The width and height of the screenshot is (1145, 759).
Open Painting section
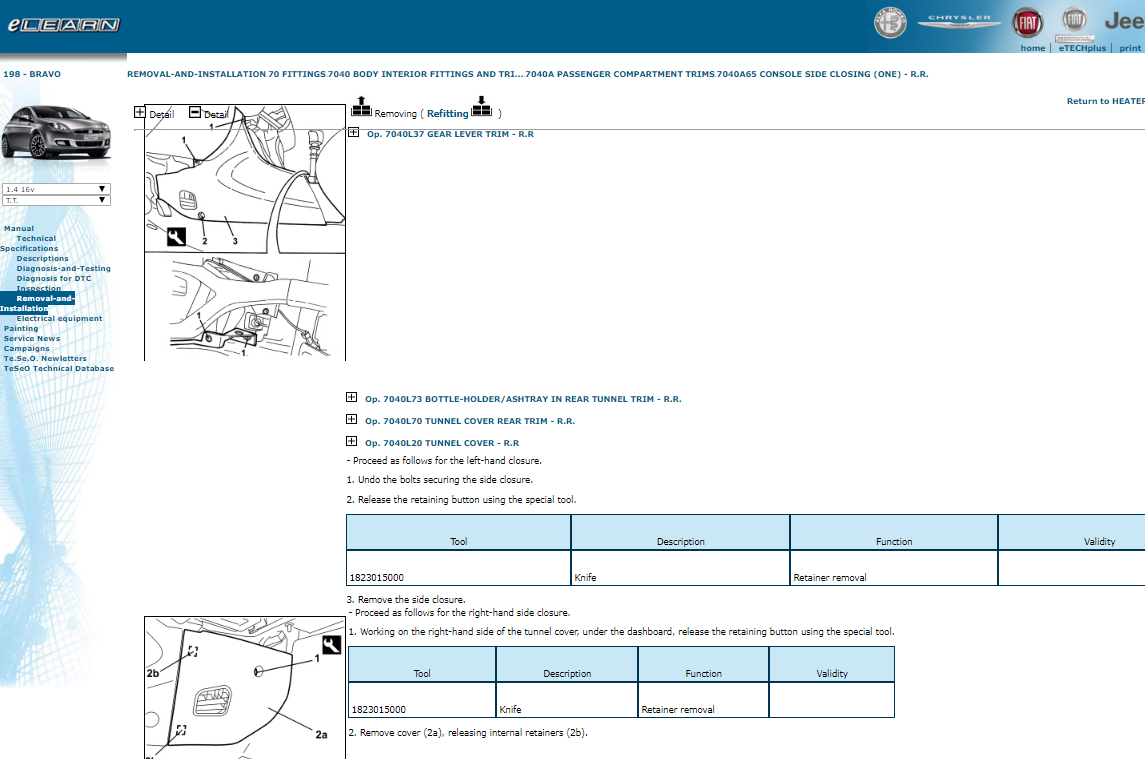[21, 329]
